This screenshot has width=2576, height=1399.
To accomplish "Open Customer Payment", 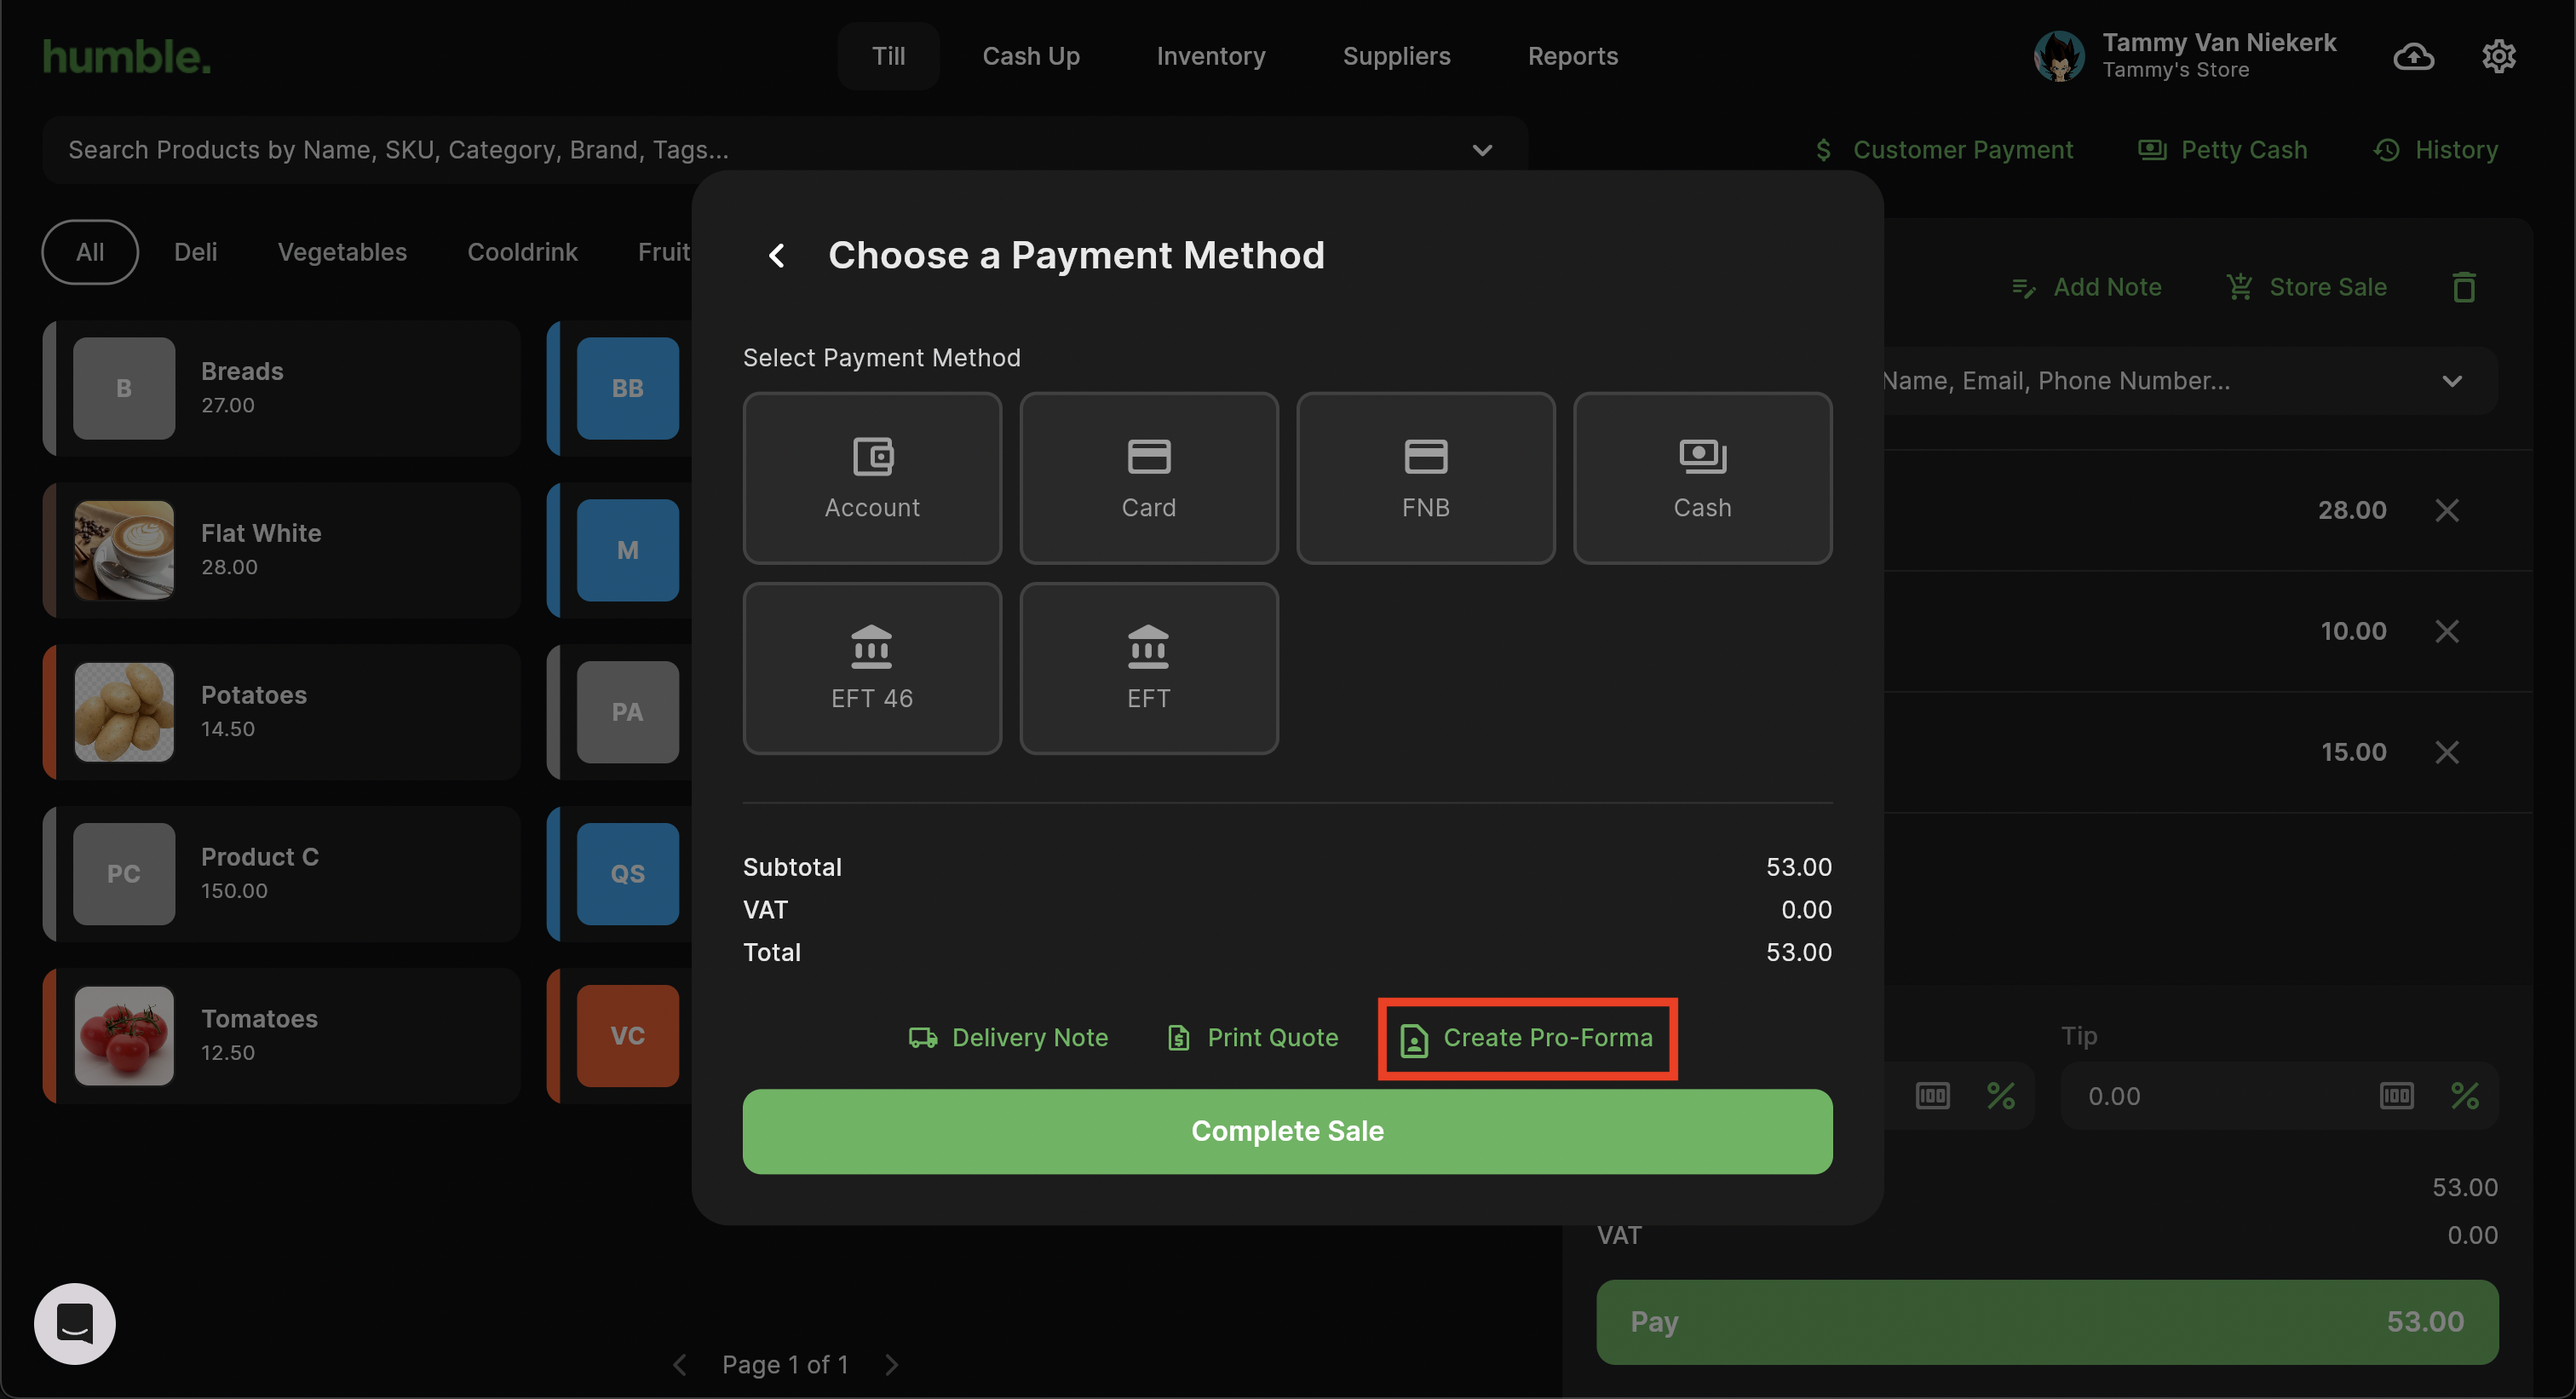I will [x=1944, y=150].
